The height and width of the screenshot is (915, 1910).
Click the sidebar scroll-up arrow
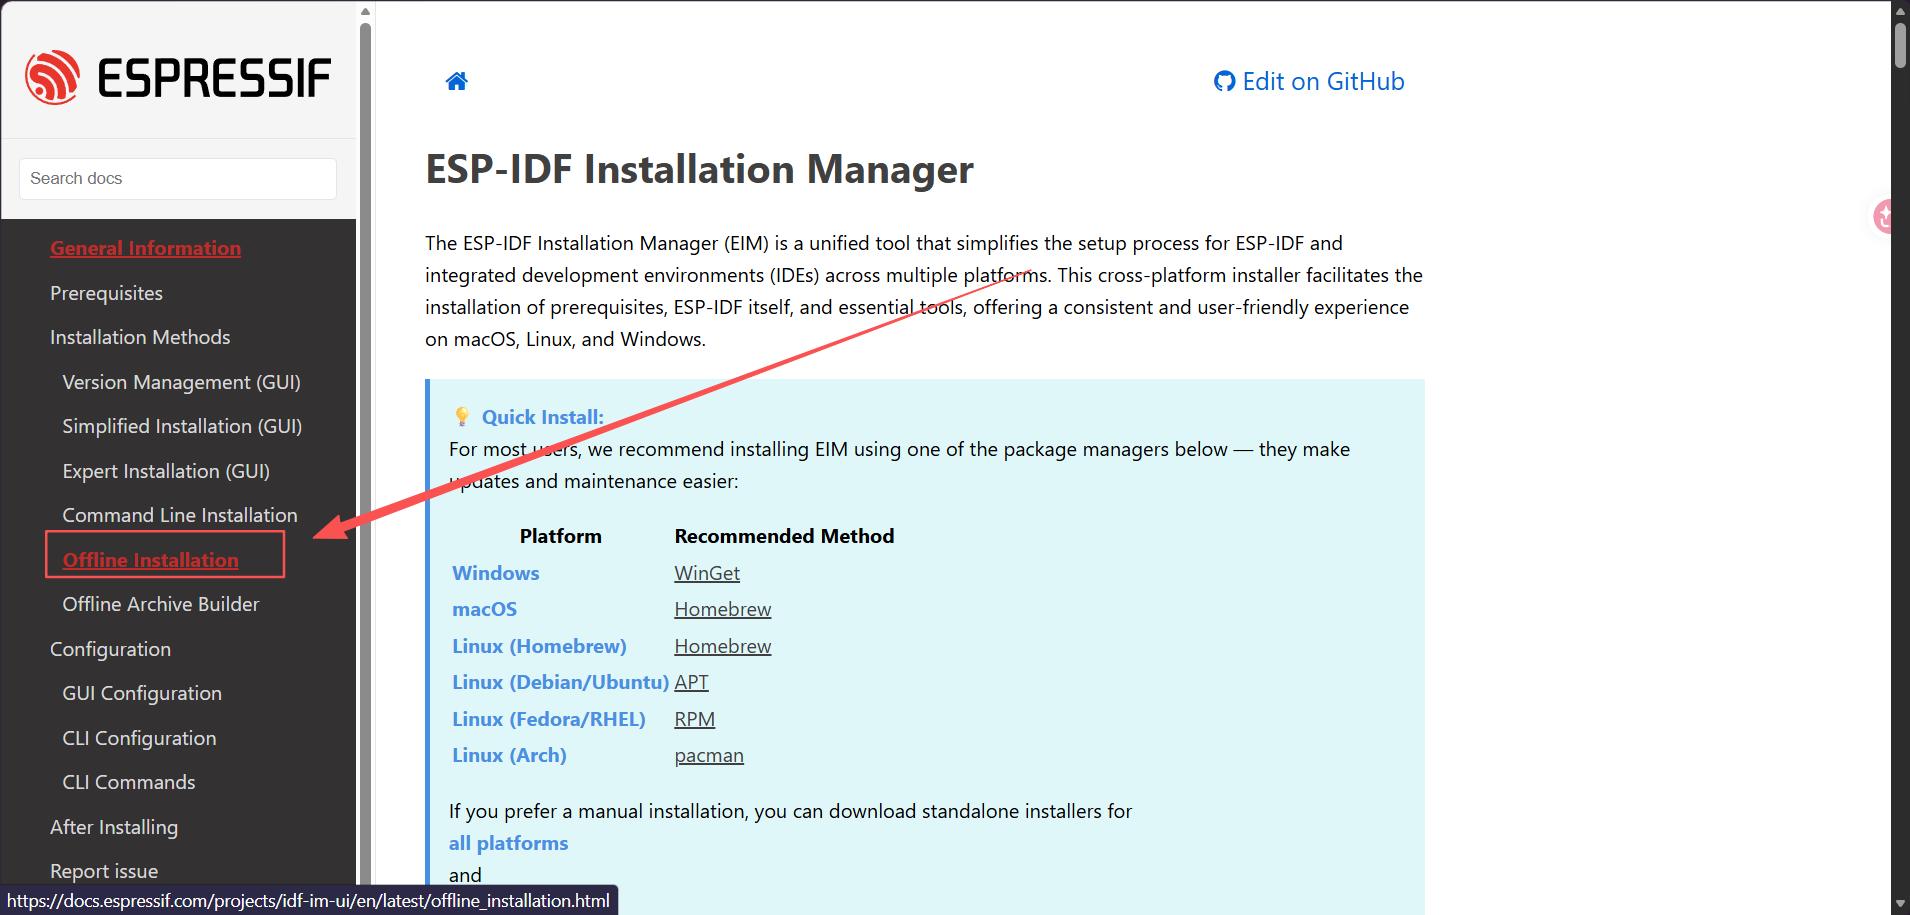pos(365,12)
